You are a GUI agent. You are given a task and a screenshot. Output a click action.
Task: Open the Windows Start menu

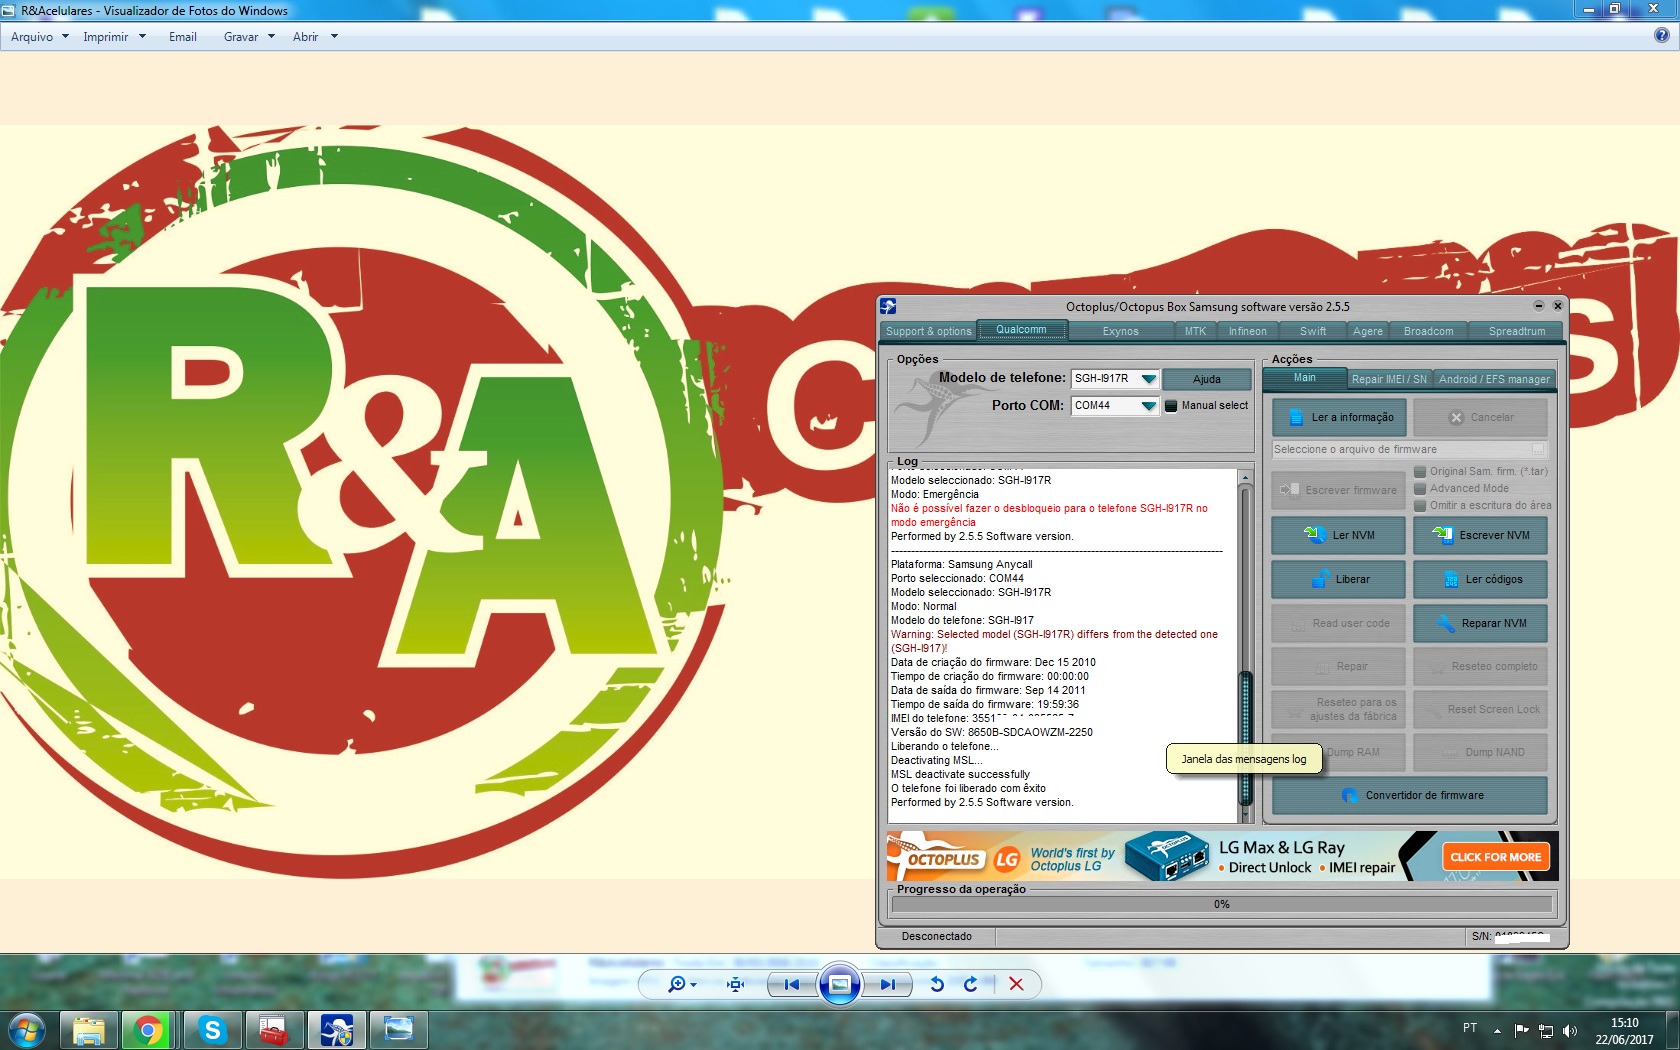[x=27, y=1030]
